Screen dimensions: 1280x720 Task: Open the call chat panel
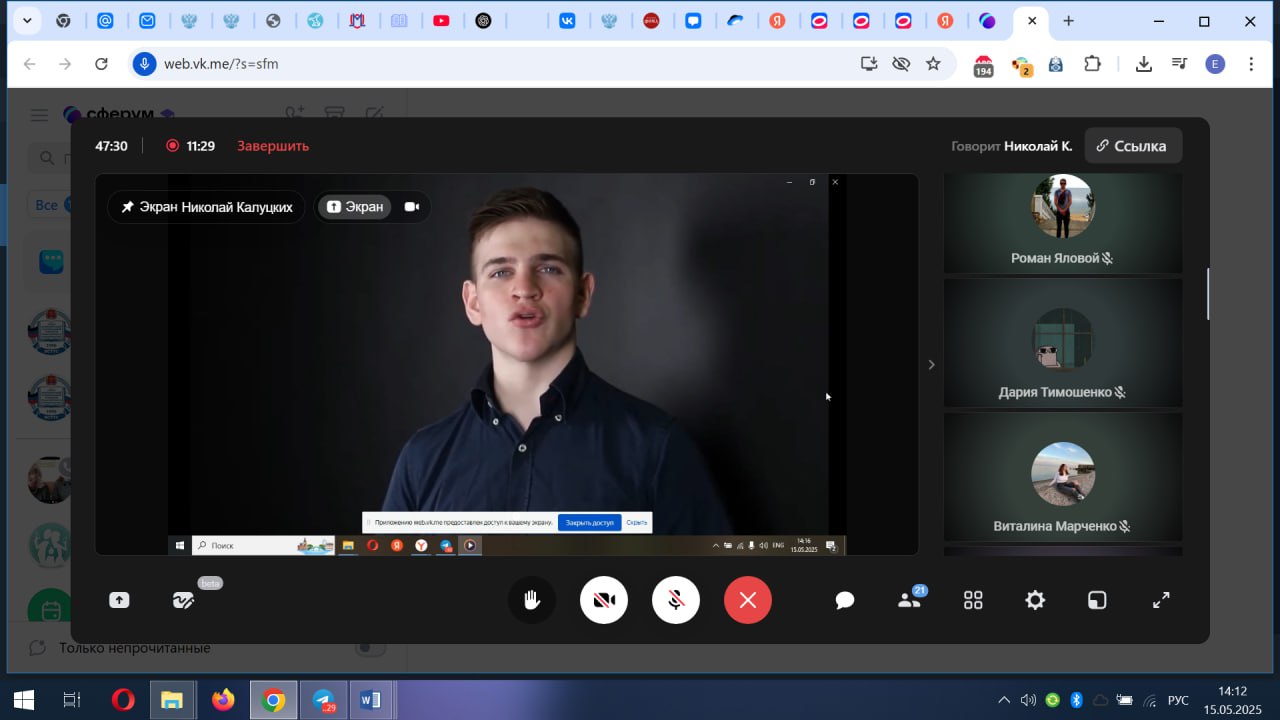click(x=845, y=600)
